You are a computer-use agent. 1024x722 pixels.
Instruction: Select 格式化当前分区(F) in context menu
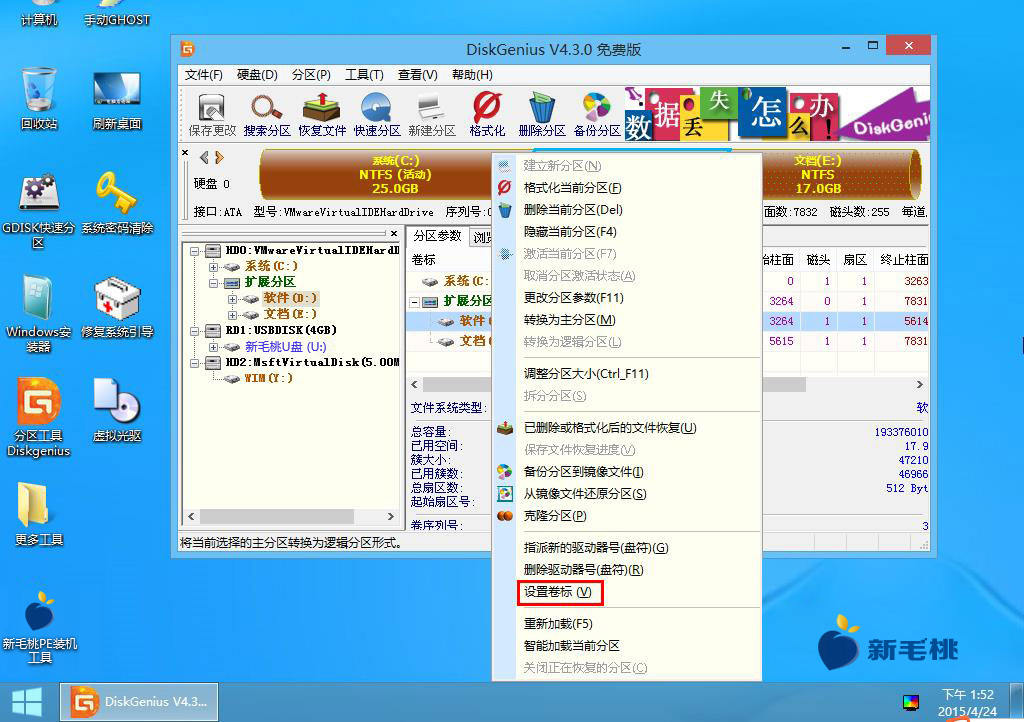click(x=627, y=188)
